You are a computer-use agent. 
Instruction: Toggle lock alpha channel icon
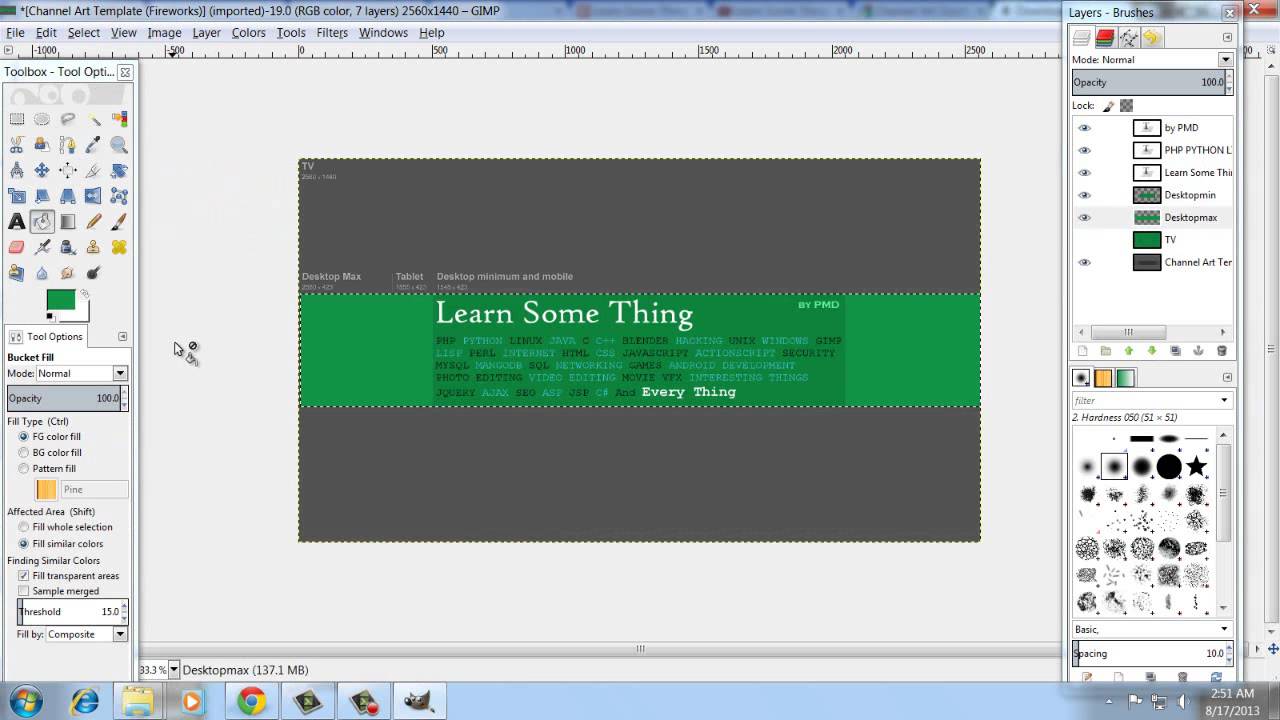(1126, 106)
